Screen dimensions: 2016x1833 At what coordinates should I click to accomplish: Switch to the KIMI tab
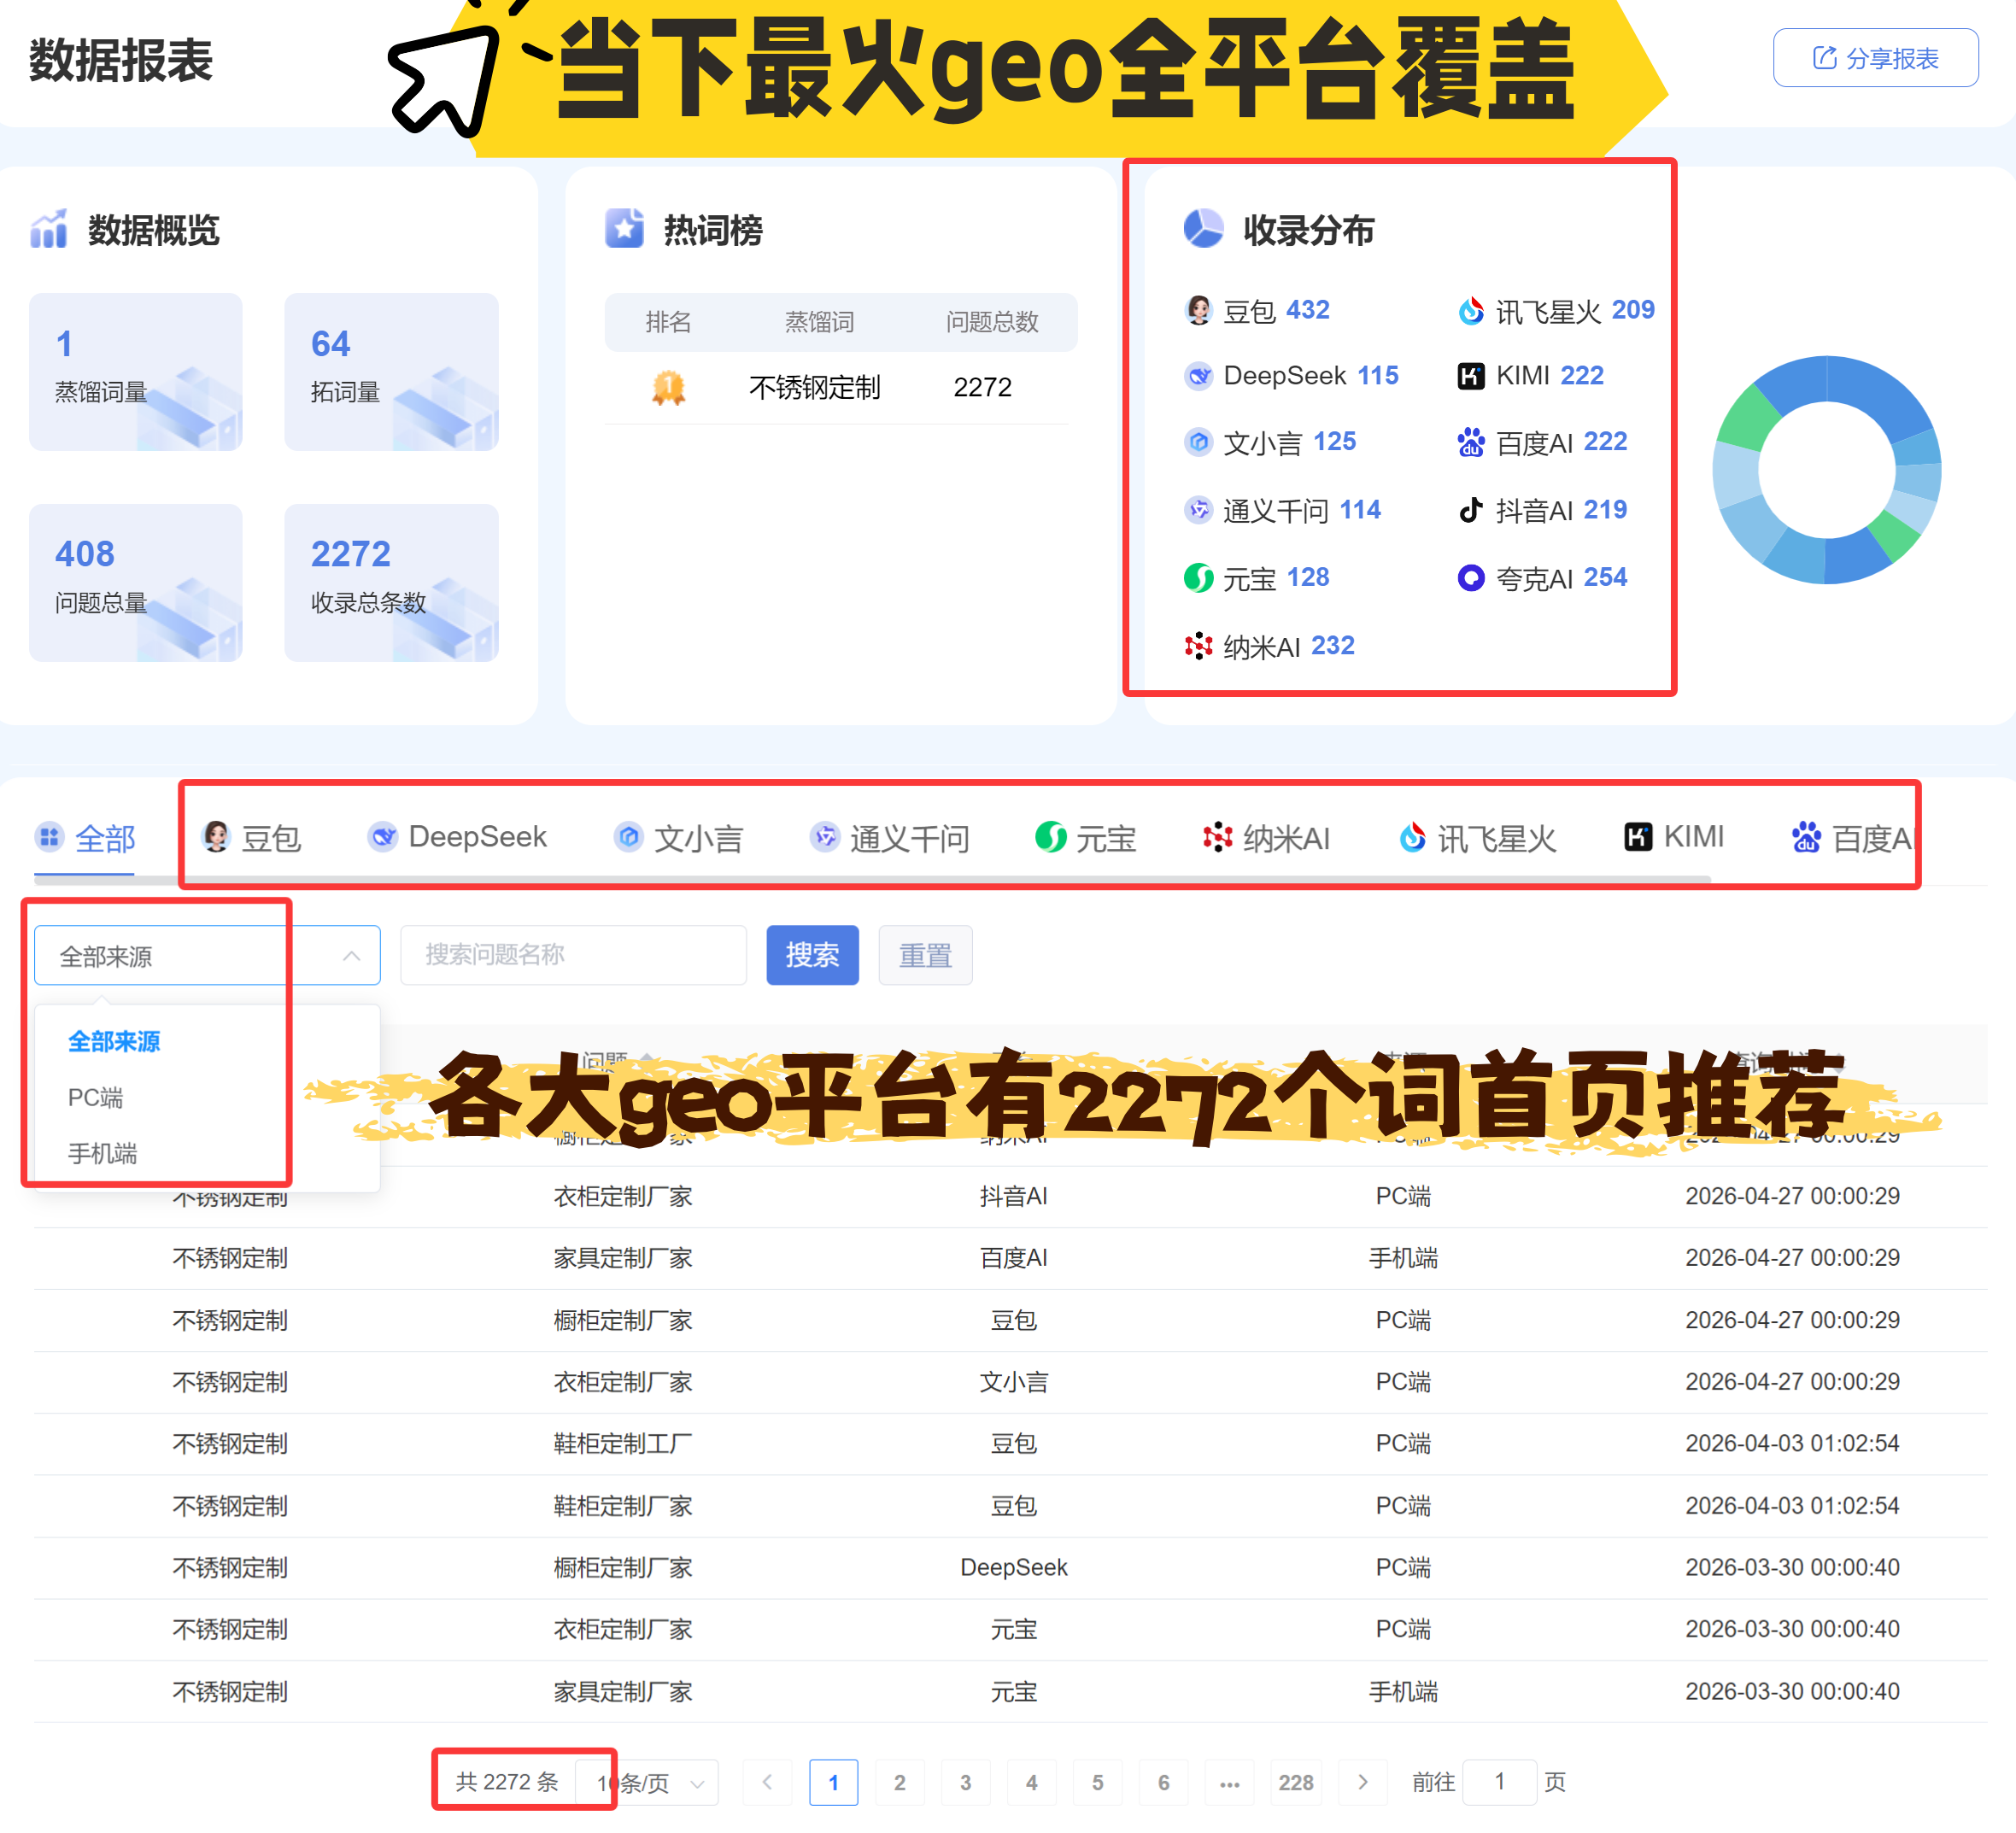pyautogui.click(x=1674, y=838)
